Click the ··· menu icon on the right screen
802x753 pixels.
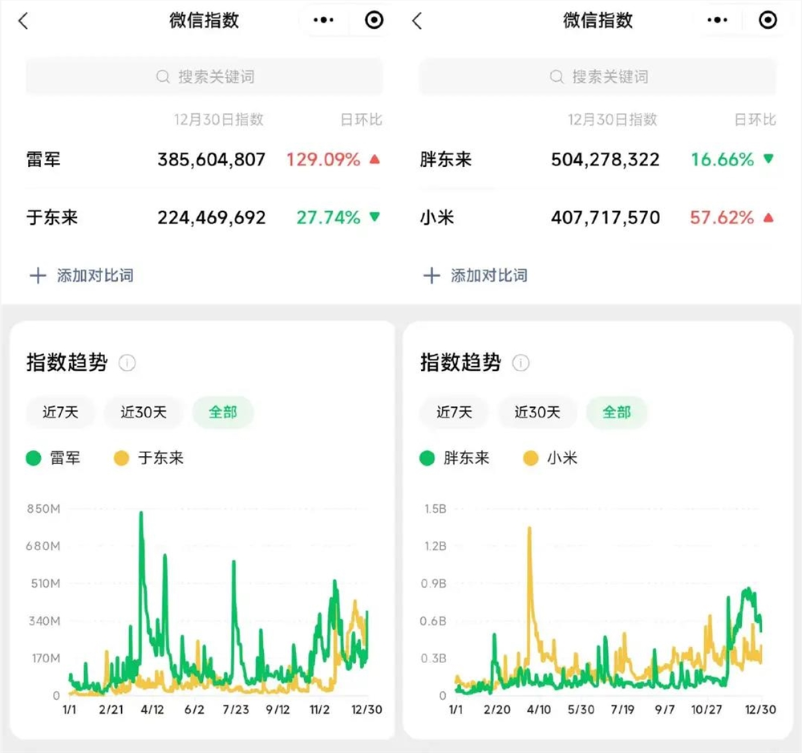pos(716,20)
